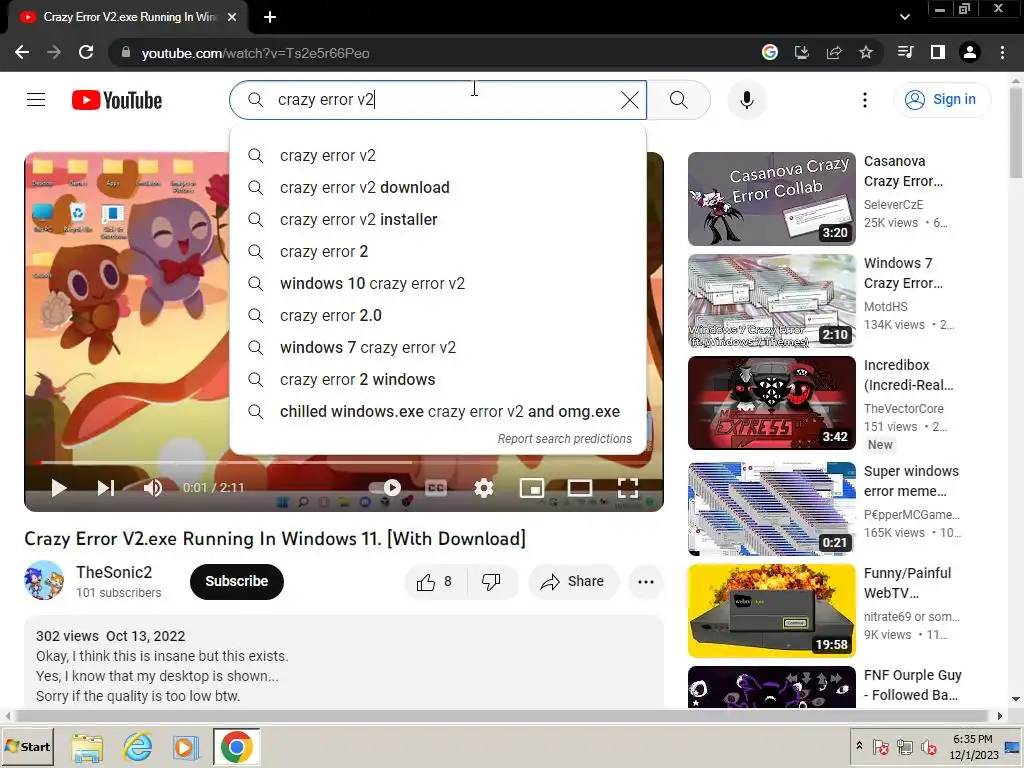Image resolution: width=1024 pixels, height=768 pixels.
Task: Share this page from the address bar
Action: 833,52
